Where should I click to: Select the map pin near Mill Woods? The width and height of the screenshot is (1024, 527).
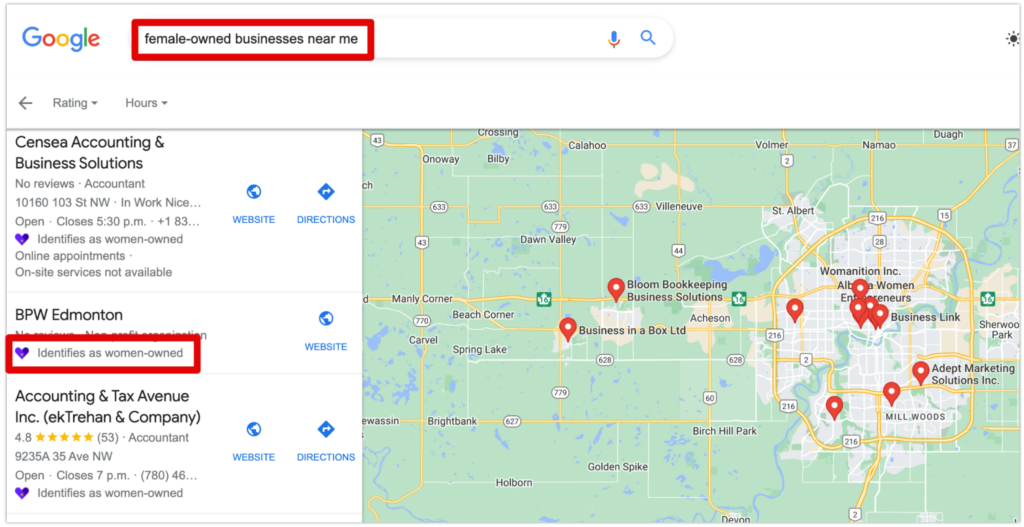[891, 392]
